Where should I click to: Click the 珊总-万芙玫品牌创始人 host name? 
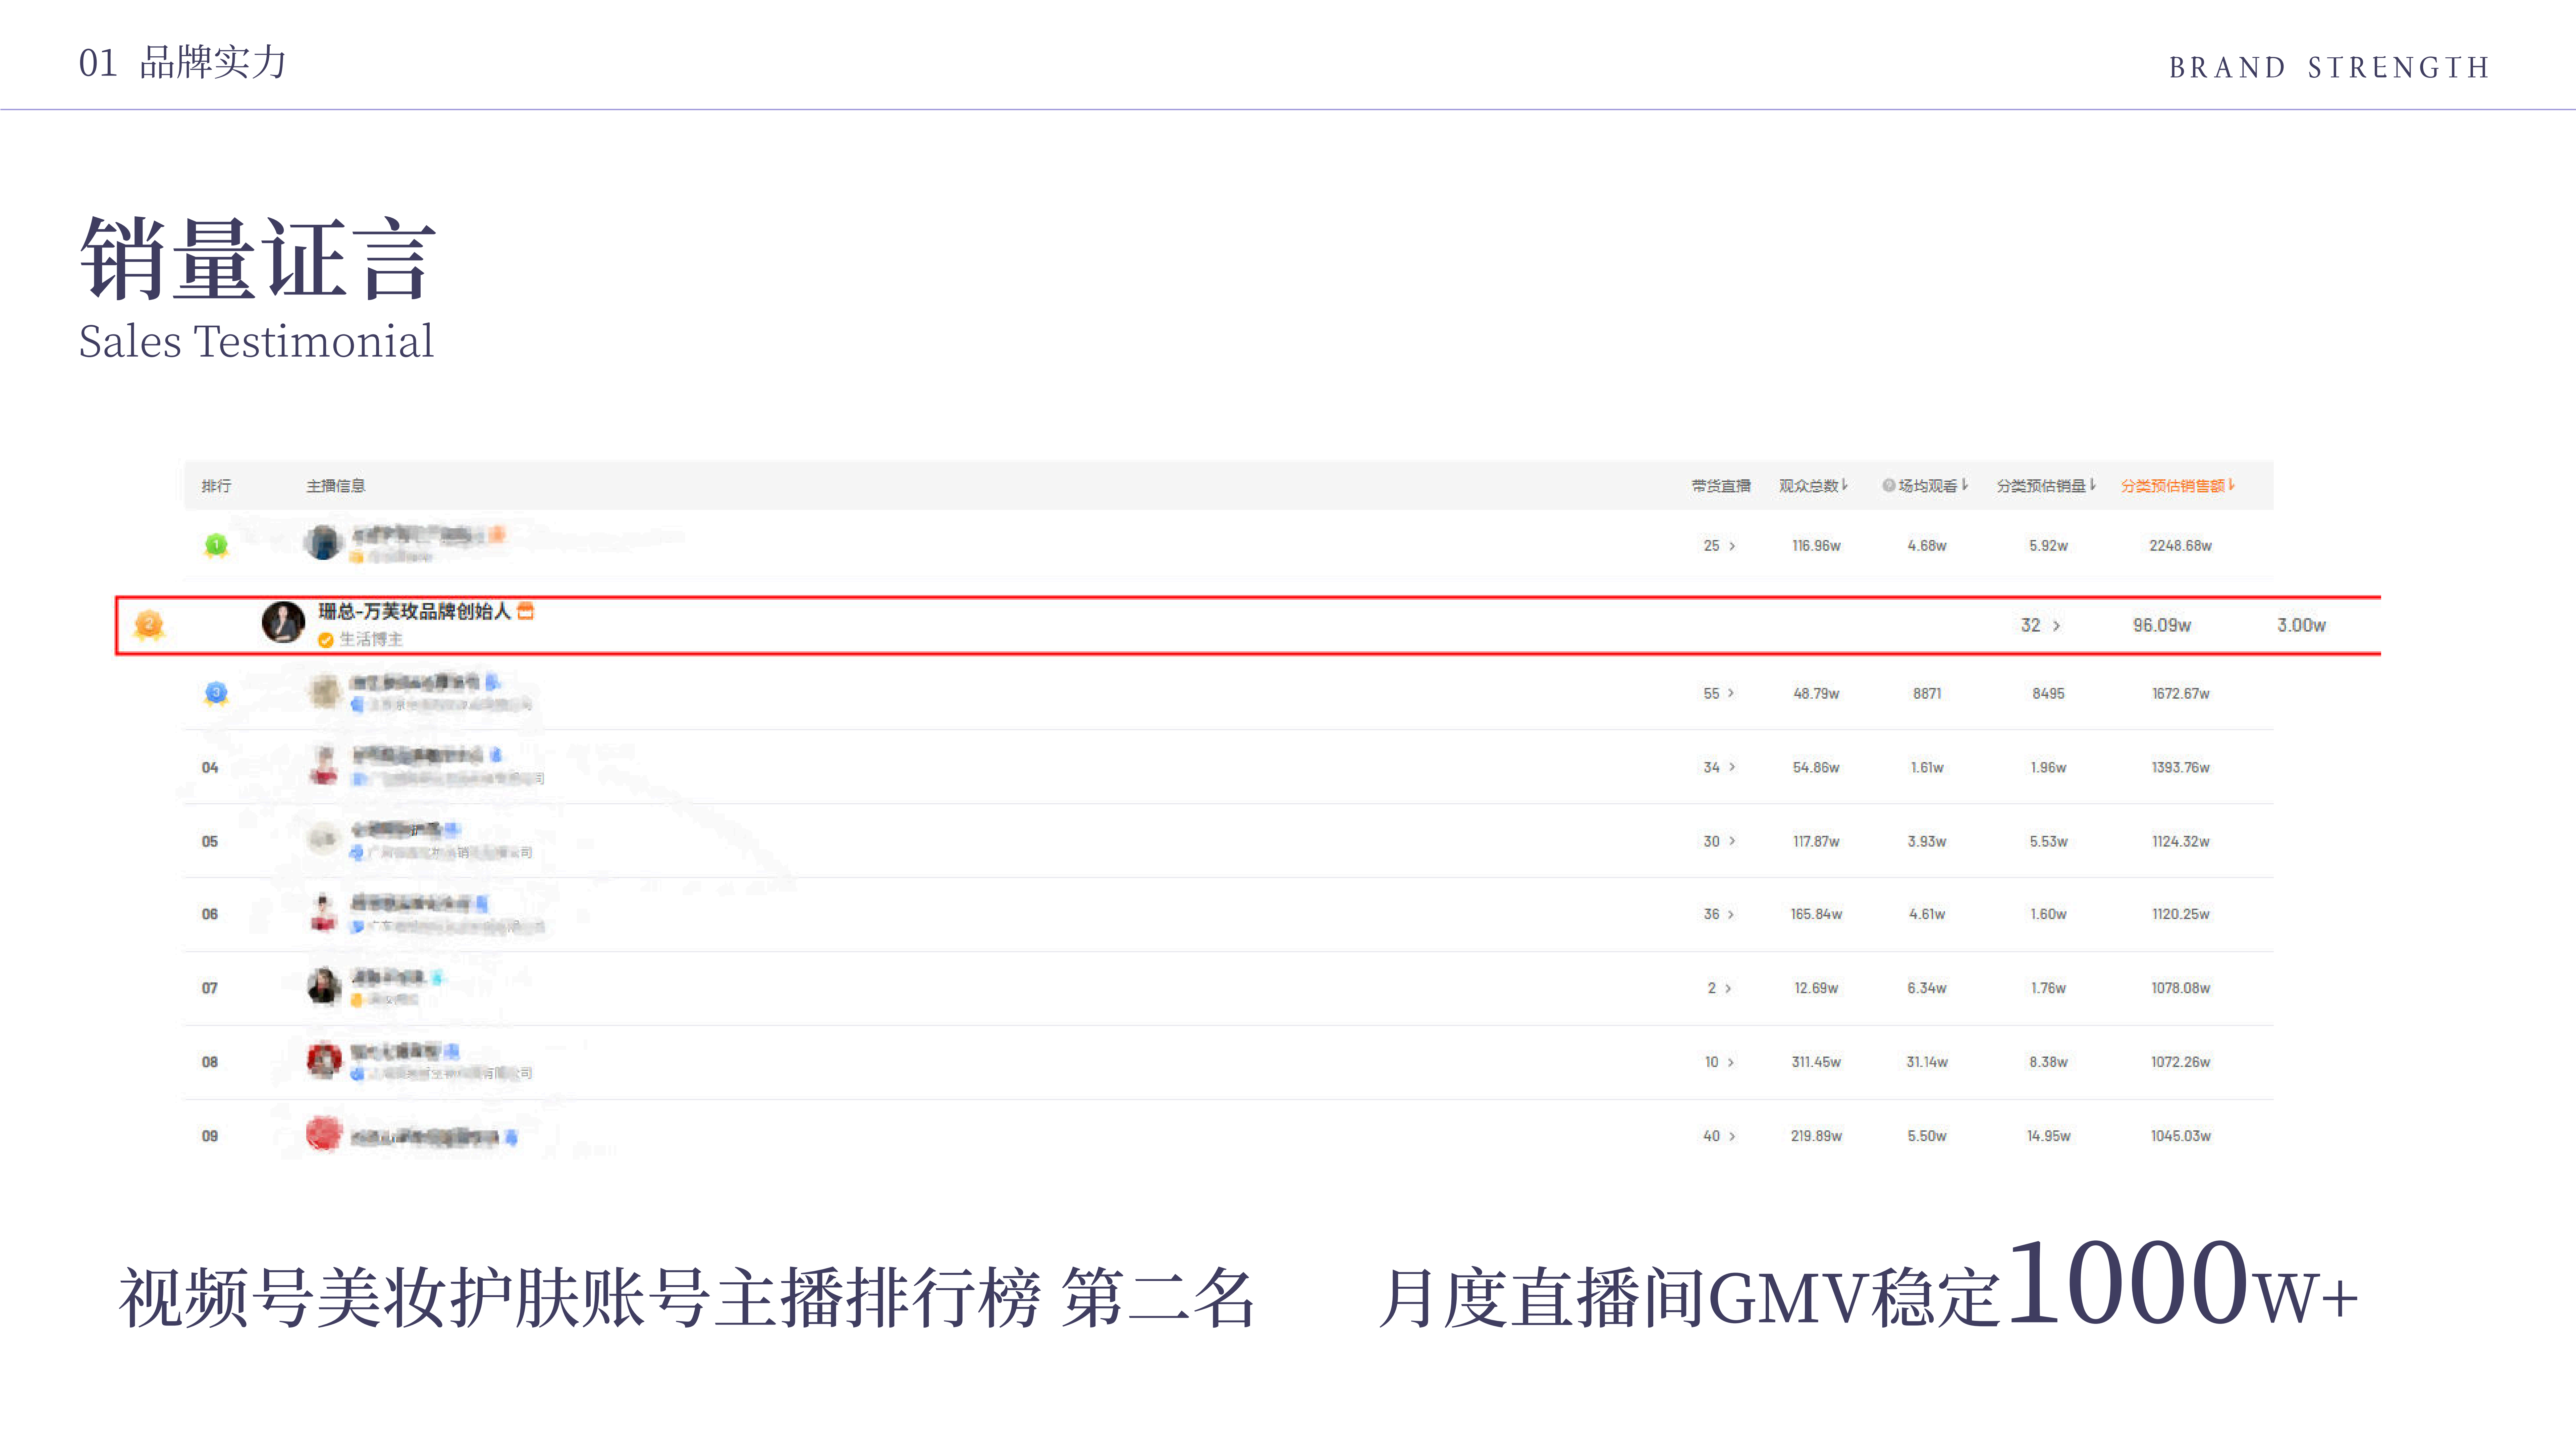414,611
